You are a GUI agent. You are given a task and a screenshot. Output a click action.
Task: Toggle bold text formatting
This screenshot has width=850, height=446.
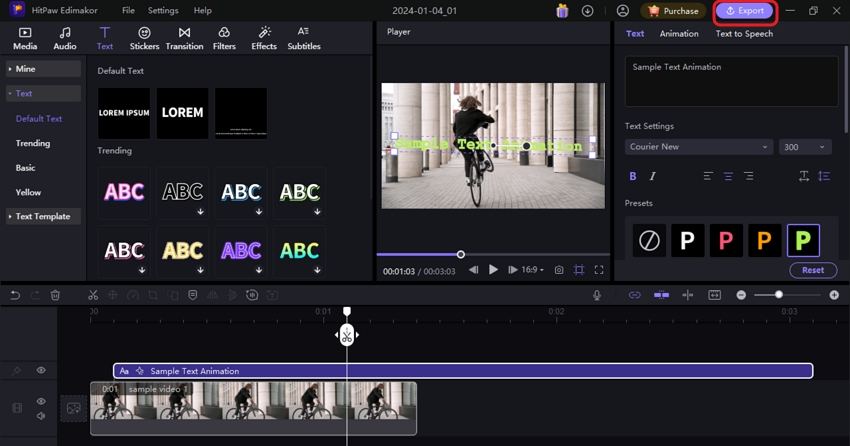coord(632,176)
